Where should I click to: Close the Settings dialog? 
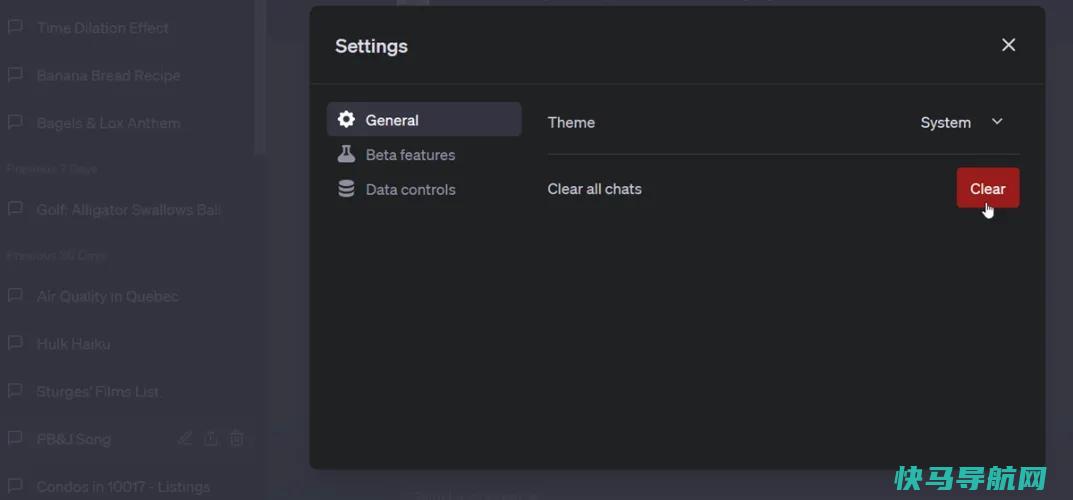click(x=1008, y=45)
